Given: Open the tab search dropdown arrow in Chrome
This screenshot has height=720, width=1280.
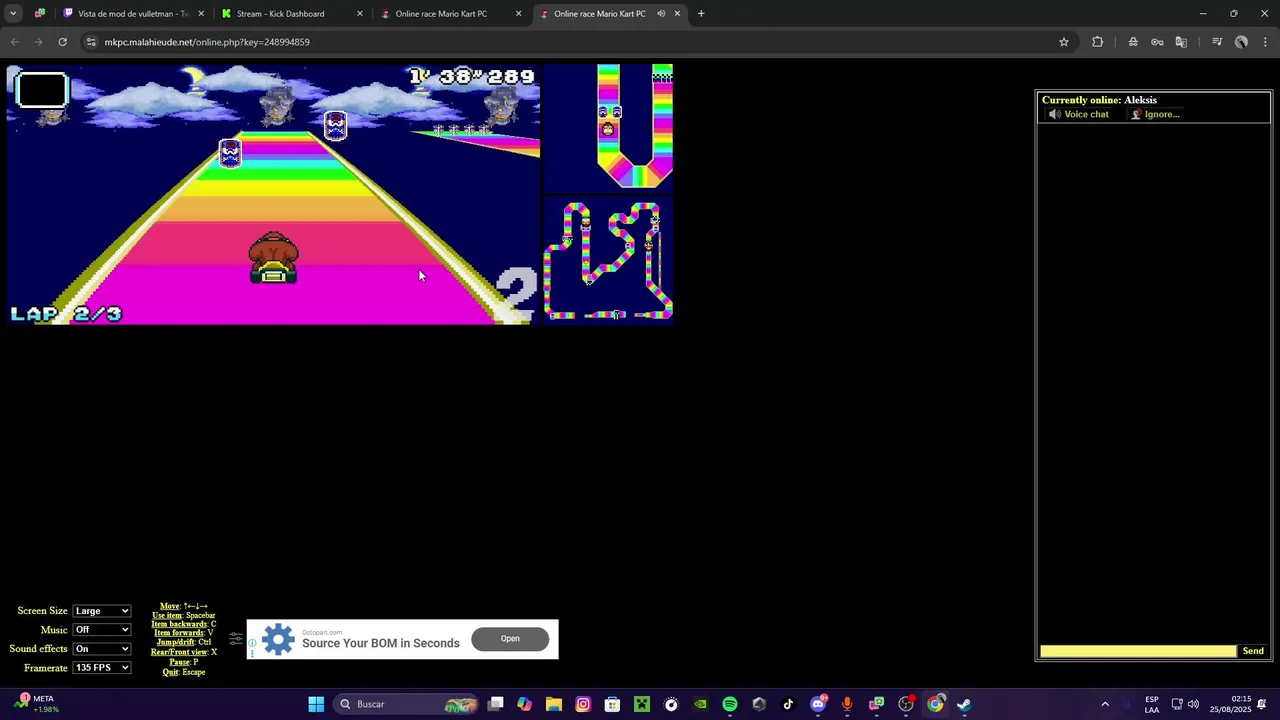Looking at the screenshot, I should pyautogui.click(x=13, y=14).
